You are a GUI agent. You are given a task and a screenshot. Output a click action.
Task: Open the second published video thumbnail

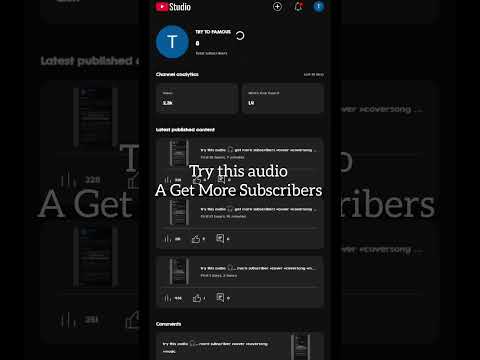pyautogui.click(x=179, y=212)
